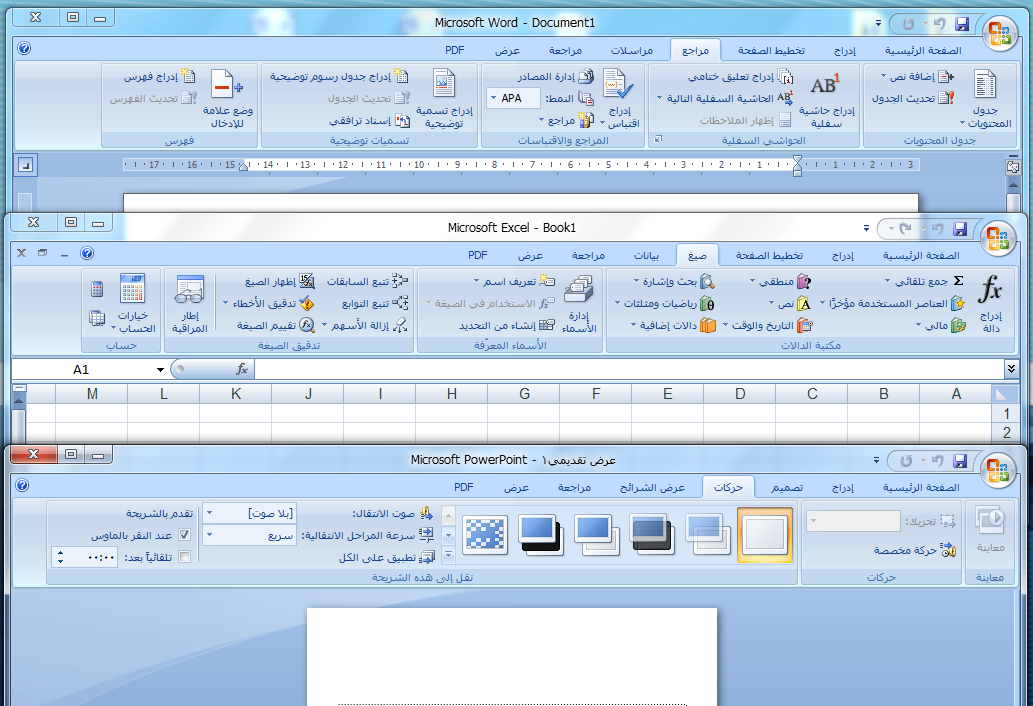The height and width of the screenshot is (706, 1033).
Task: Click Create from Selection in Excel
Action: (507, 325)
